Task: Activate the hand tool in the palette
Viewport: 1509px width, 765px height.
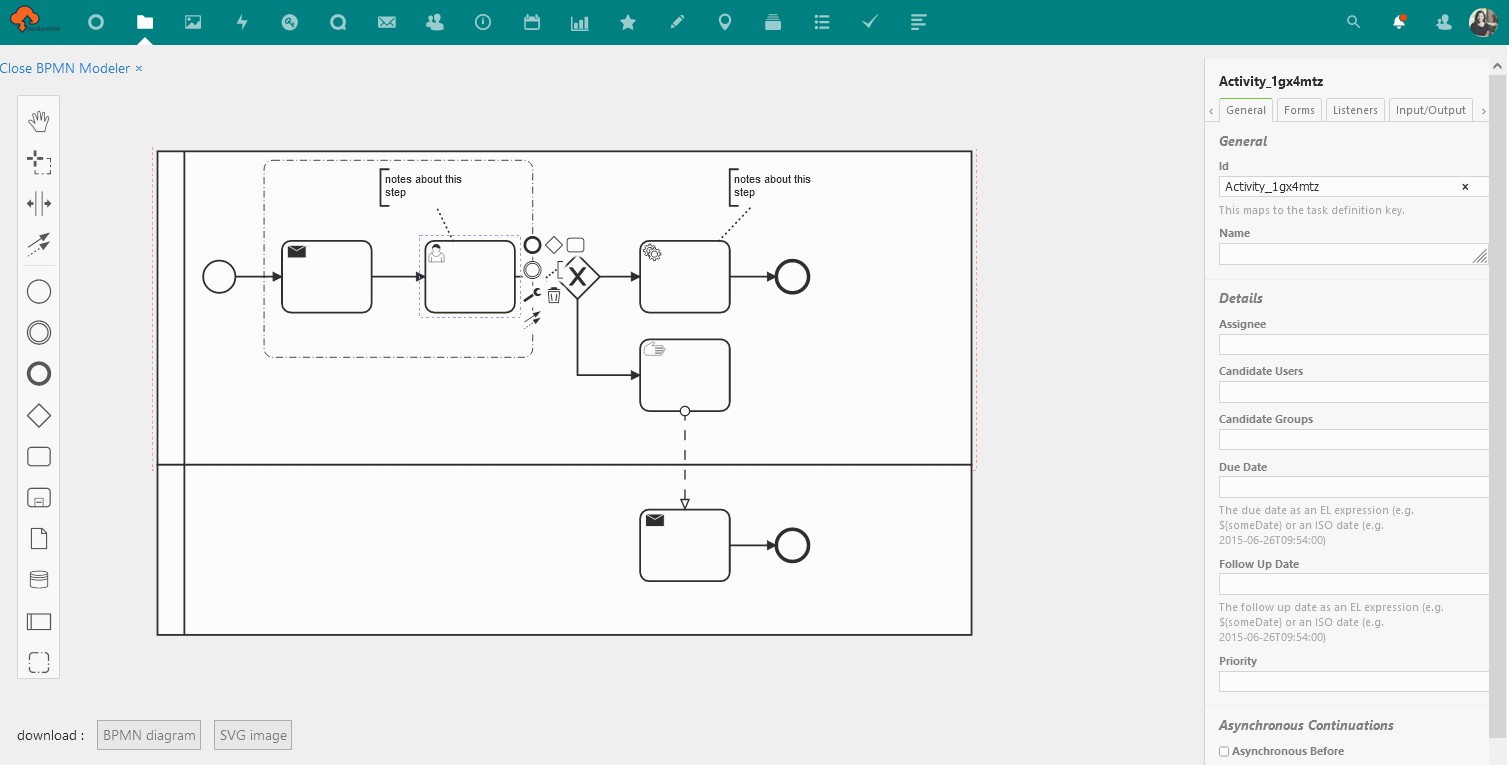Action: point(38,120)
